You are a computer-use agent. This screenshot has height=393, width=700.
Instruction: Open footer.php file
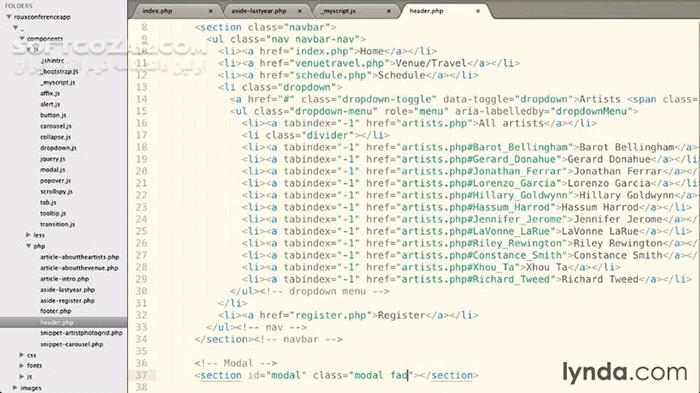pos(55,311)
